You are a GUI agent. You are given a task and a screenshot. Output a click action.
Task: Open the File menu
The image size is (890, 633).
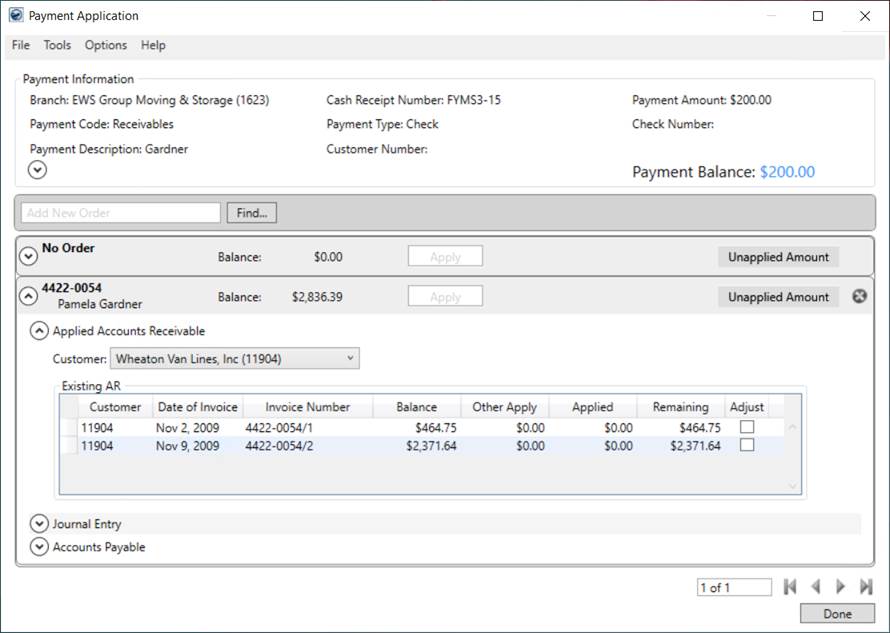tap(21, 45)
